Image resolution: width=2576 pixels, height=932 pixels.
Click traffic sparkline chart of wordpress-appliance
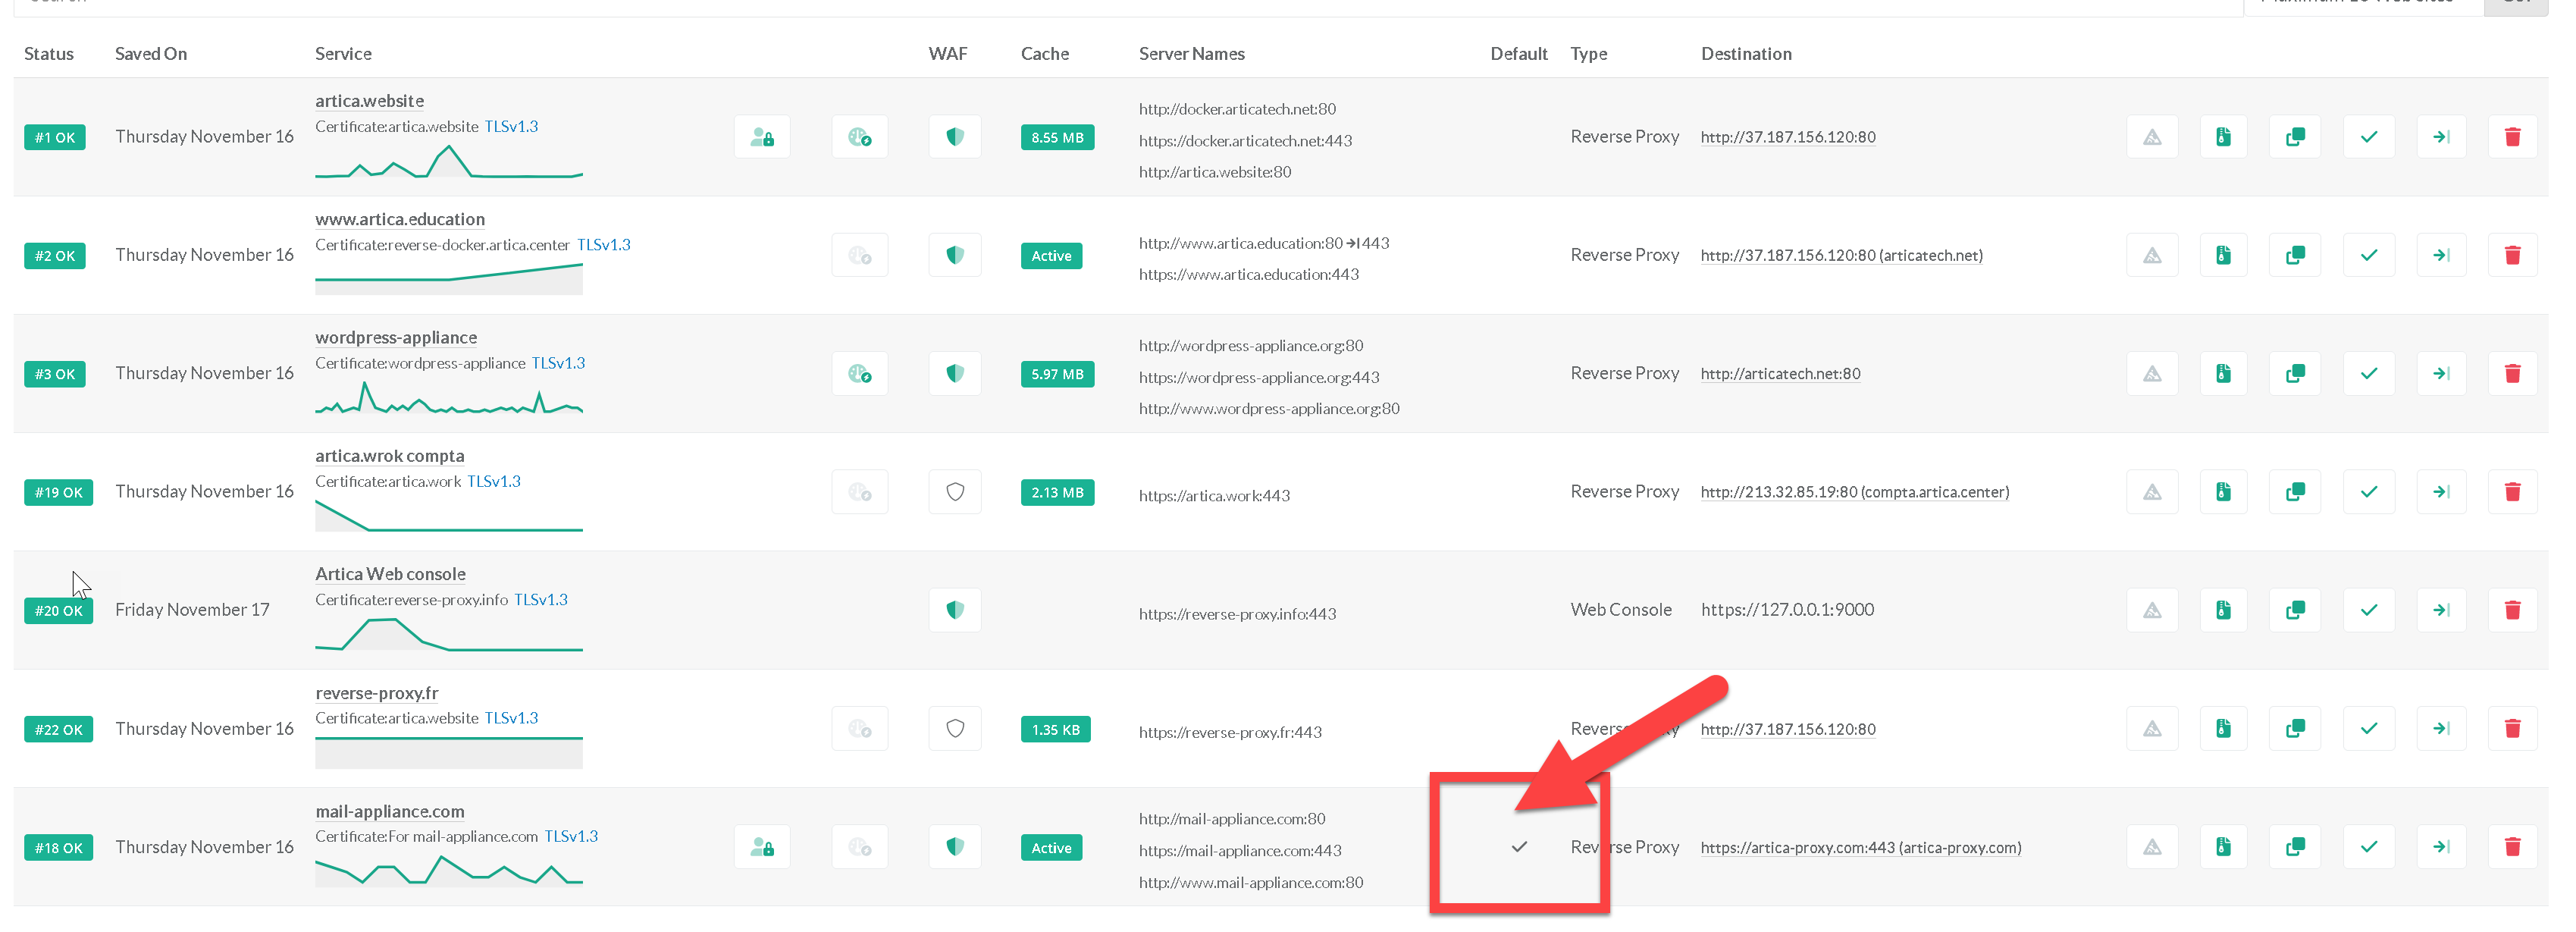[x=448, y=399]
